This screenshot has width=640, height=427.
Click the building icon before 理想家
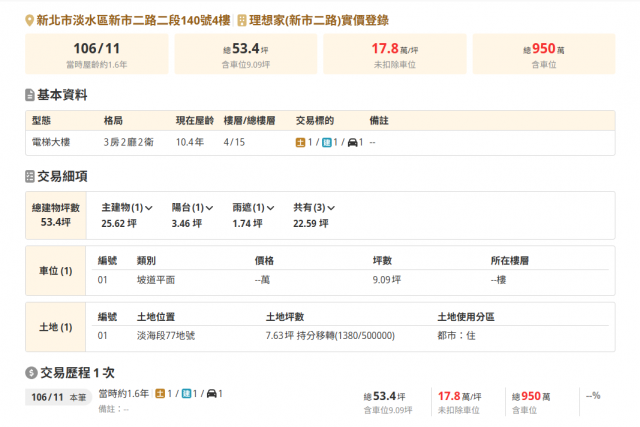[x=242, y=20]
